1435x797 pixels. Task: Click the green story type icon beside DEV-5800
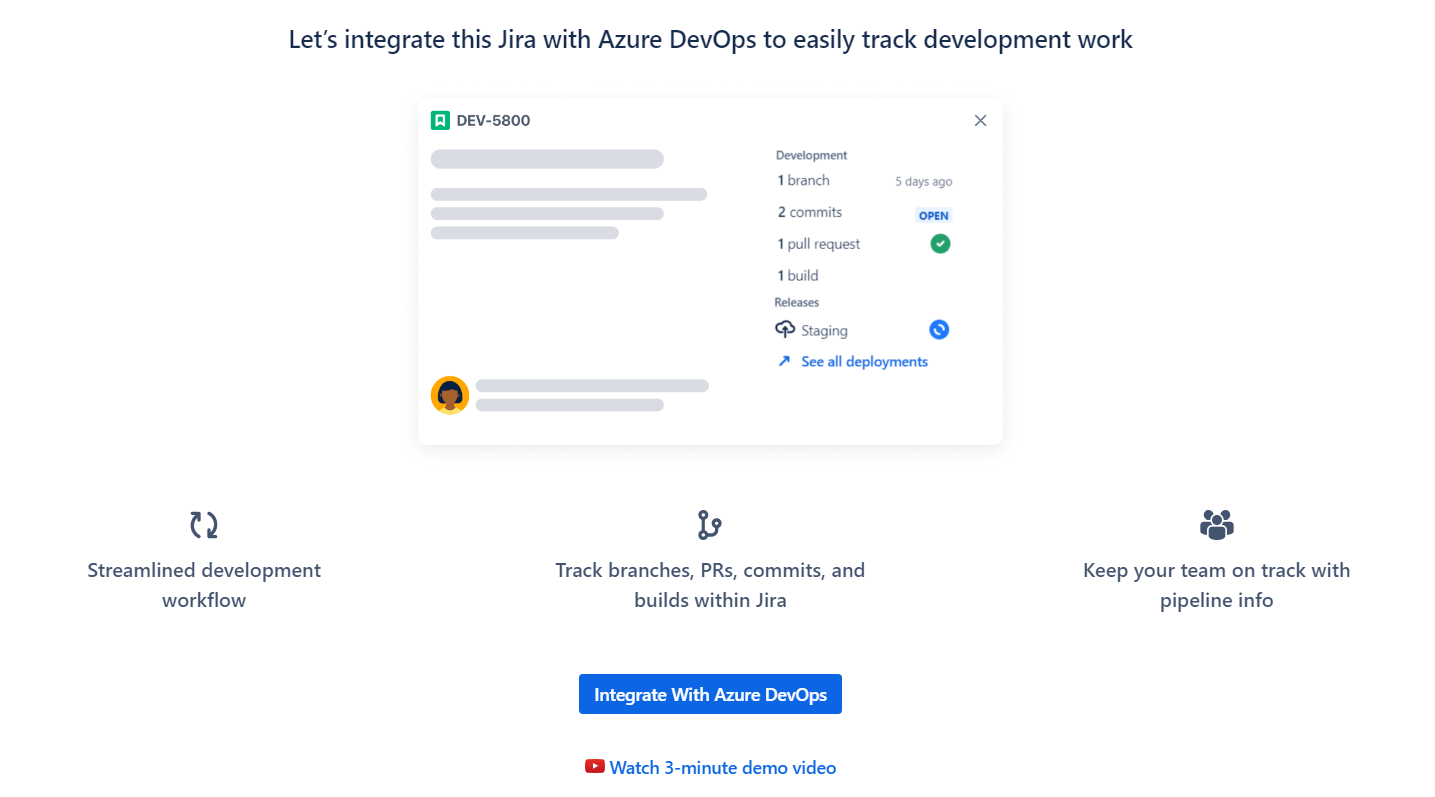440,120
